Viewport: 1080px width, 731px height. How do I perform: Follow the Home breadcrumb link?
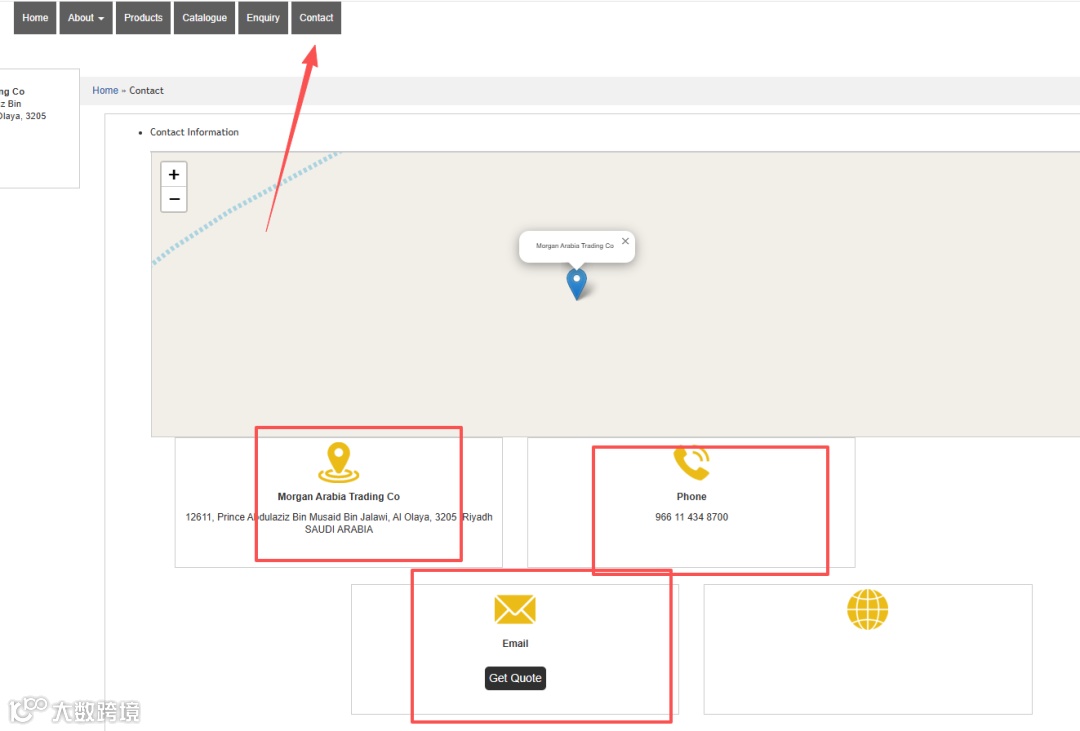coord(105,90)
